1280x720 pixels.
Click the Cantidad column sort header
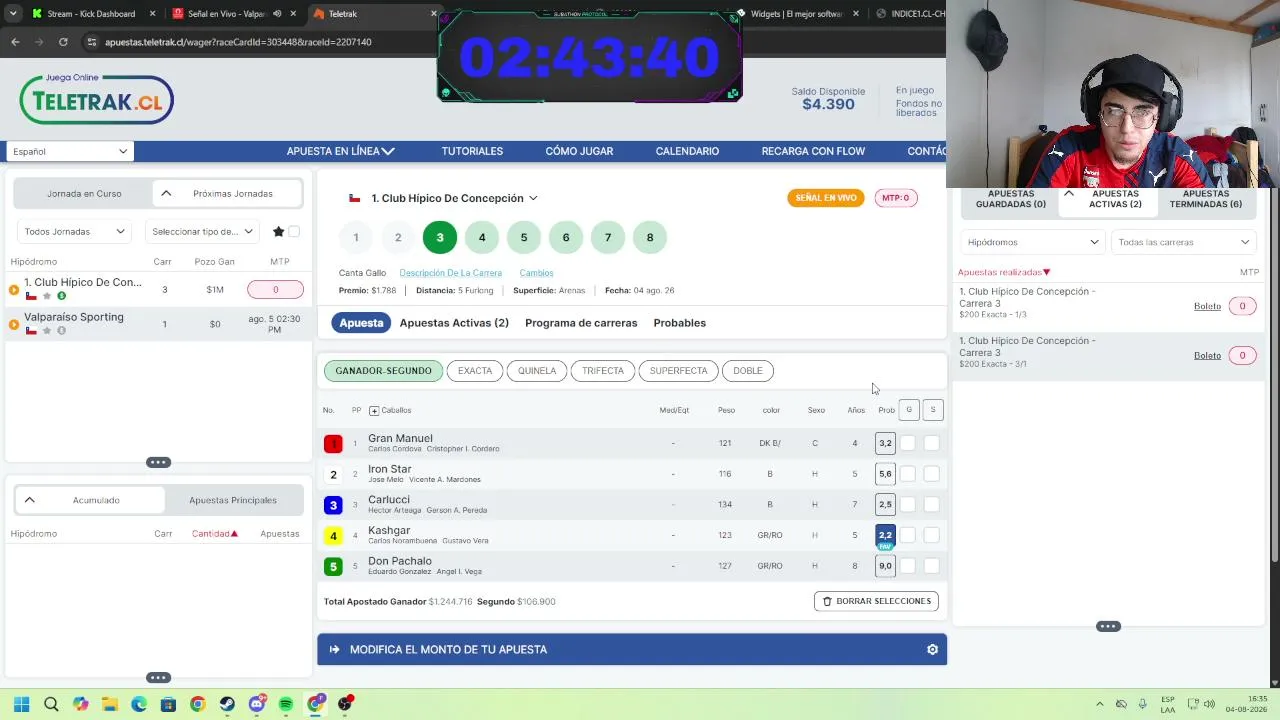coord(215,534)
